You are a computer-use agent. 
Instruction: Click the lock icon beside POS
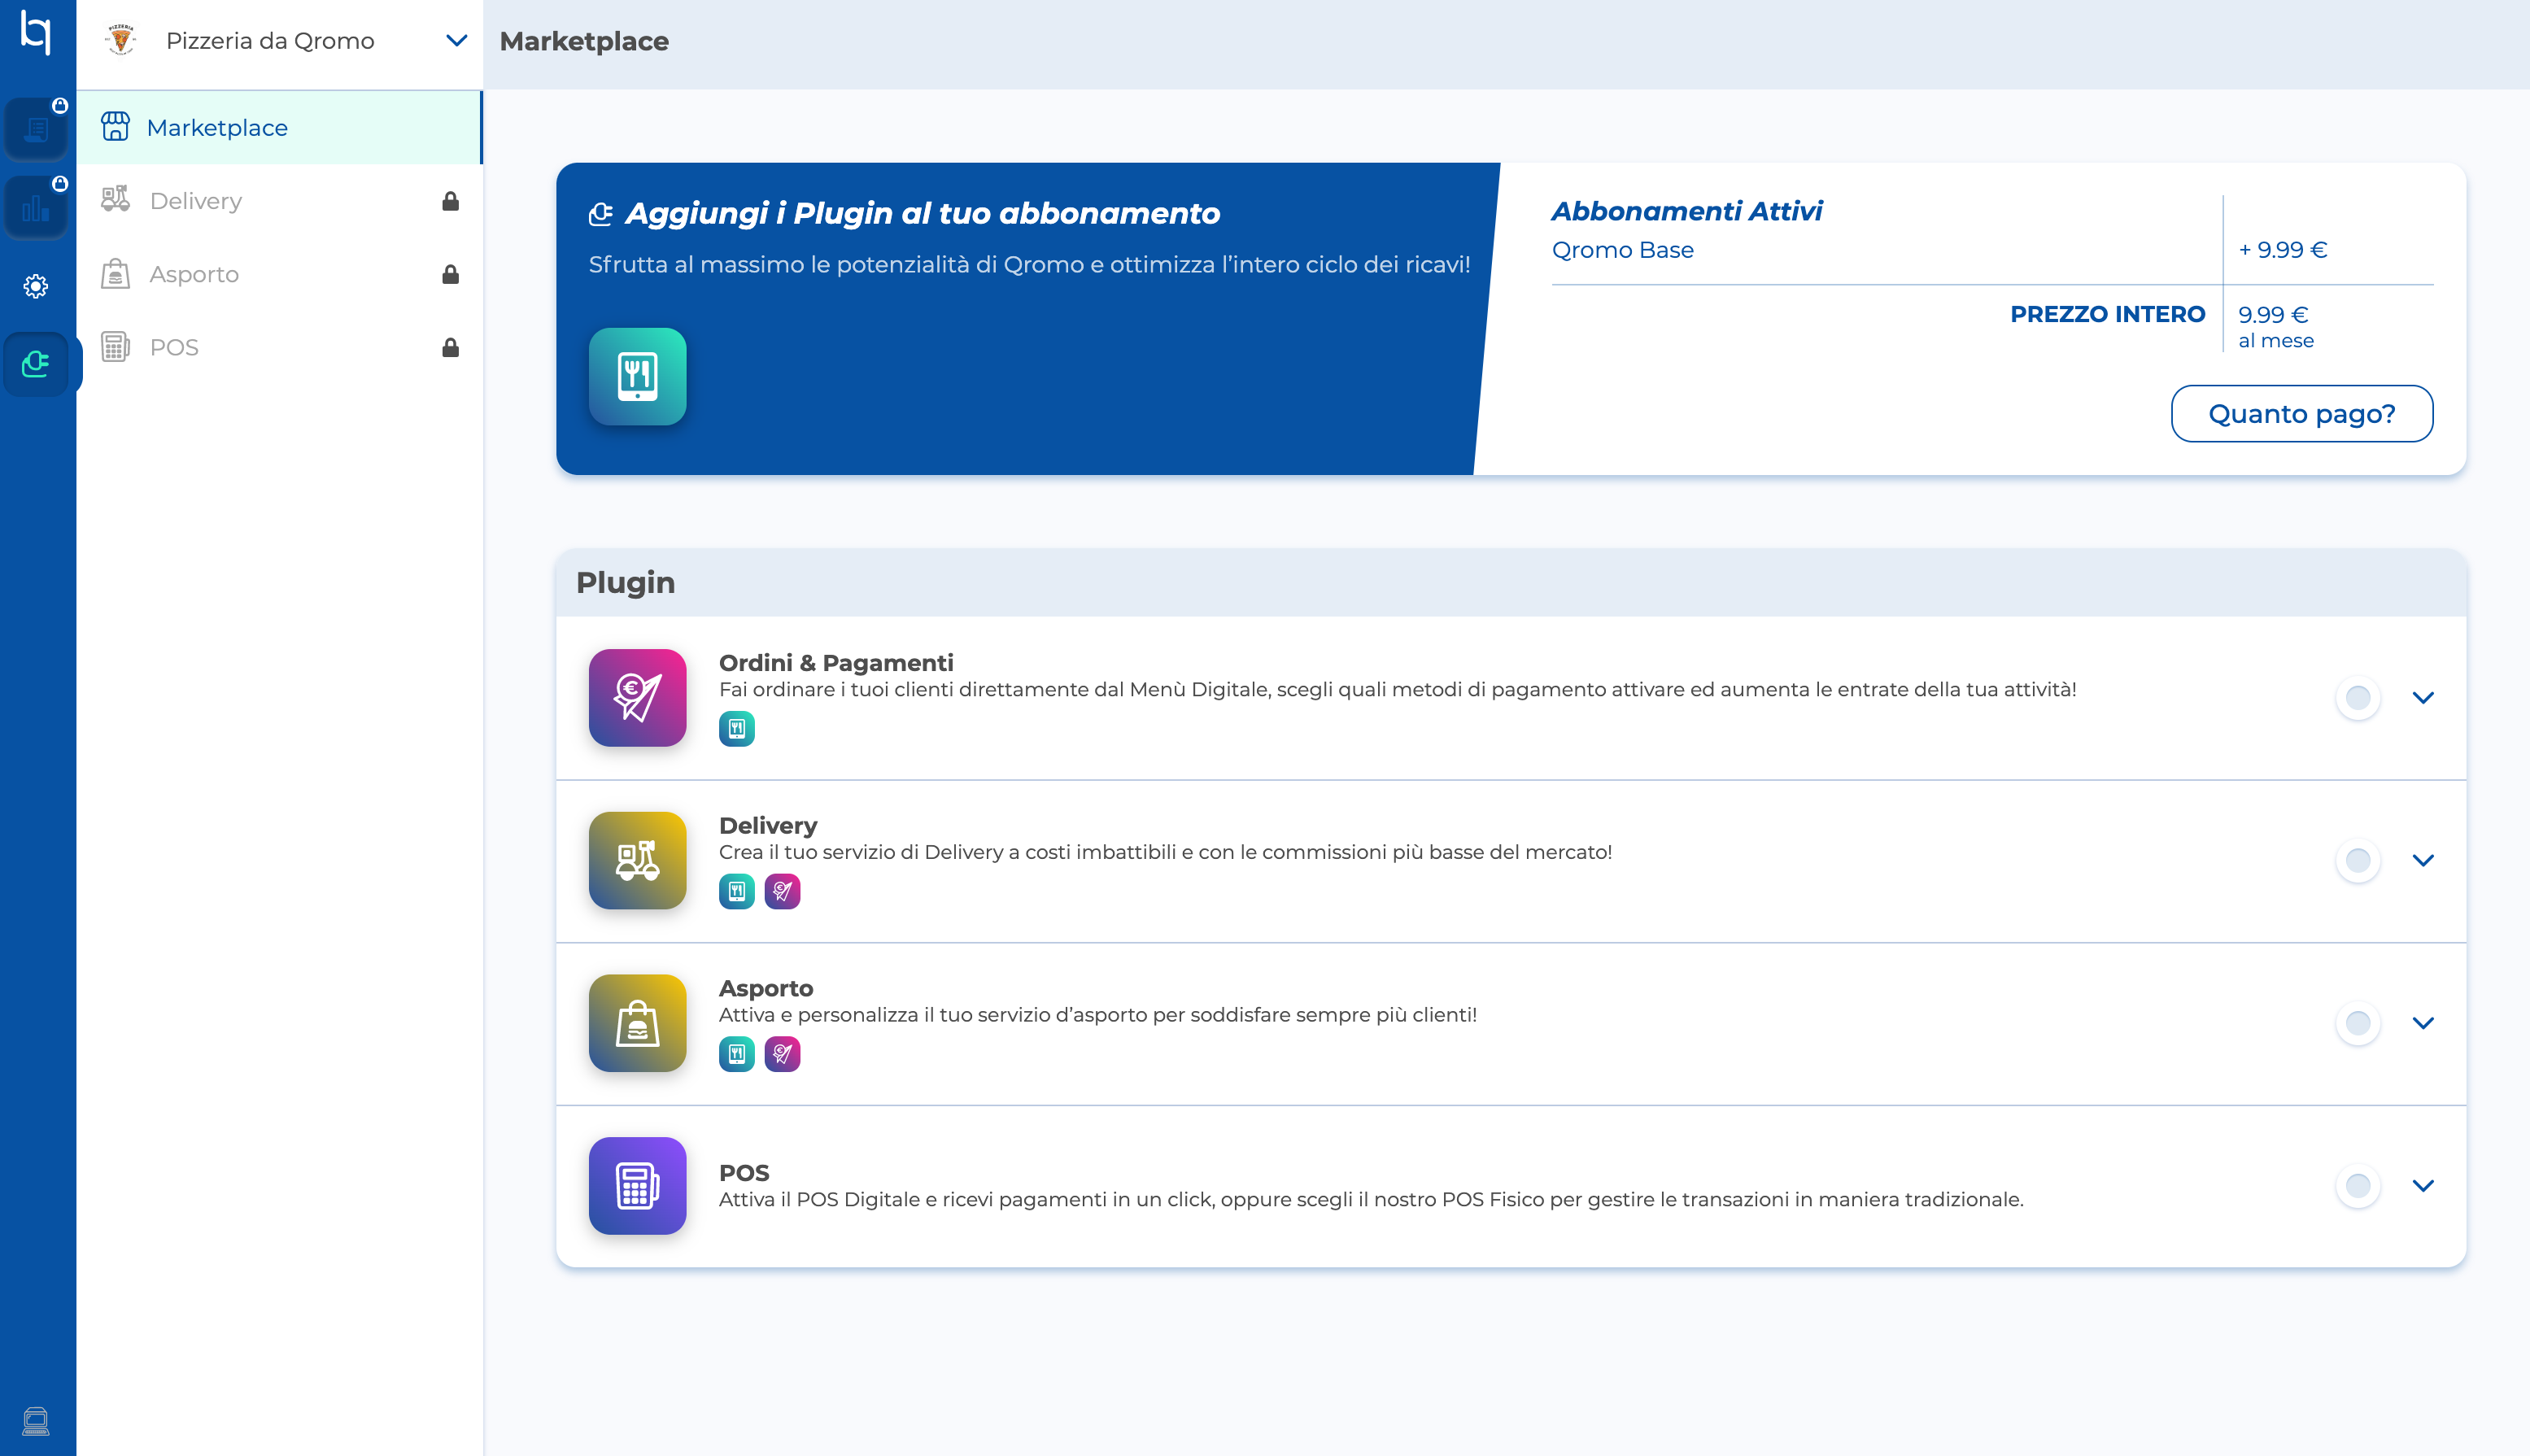click(x=450, y=347)
